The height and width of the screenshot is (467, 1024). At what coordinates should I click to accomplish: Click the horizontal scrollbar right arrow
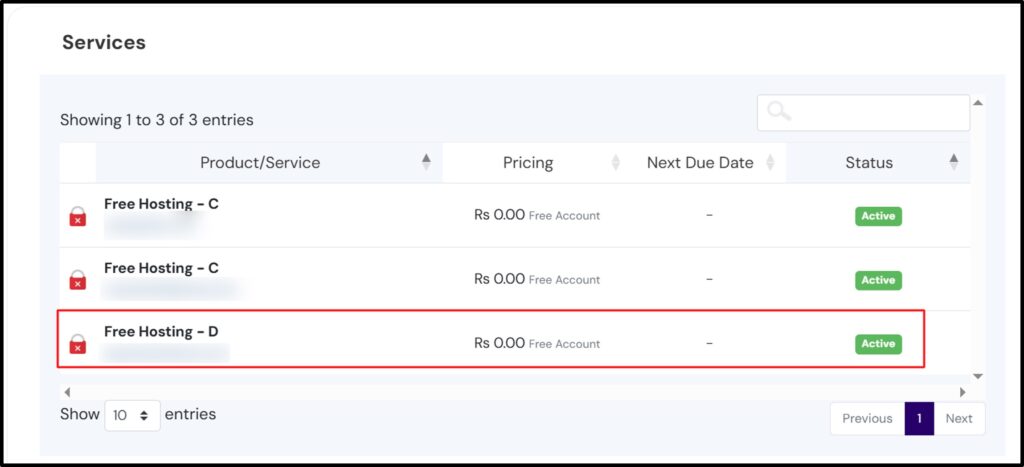[x=962, y=392]
